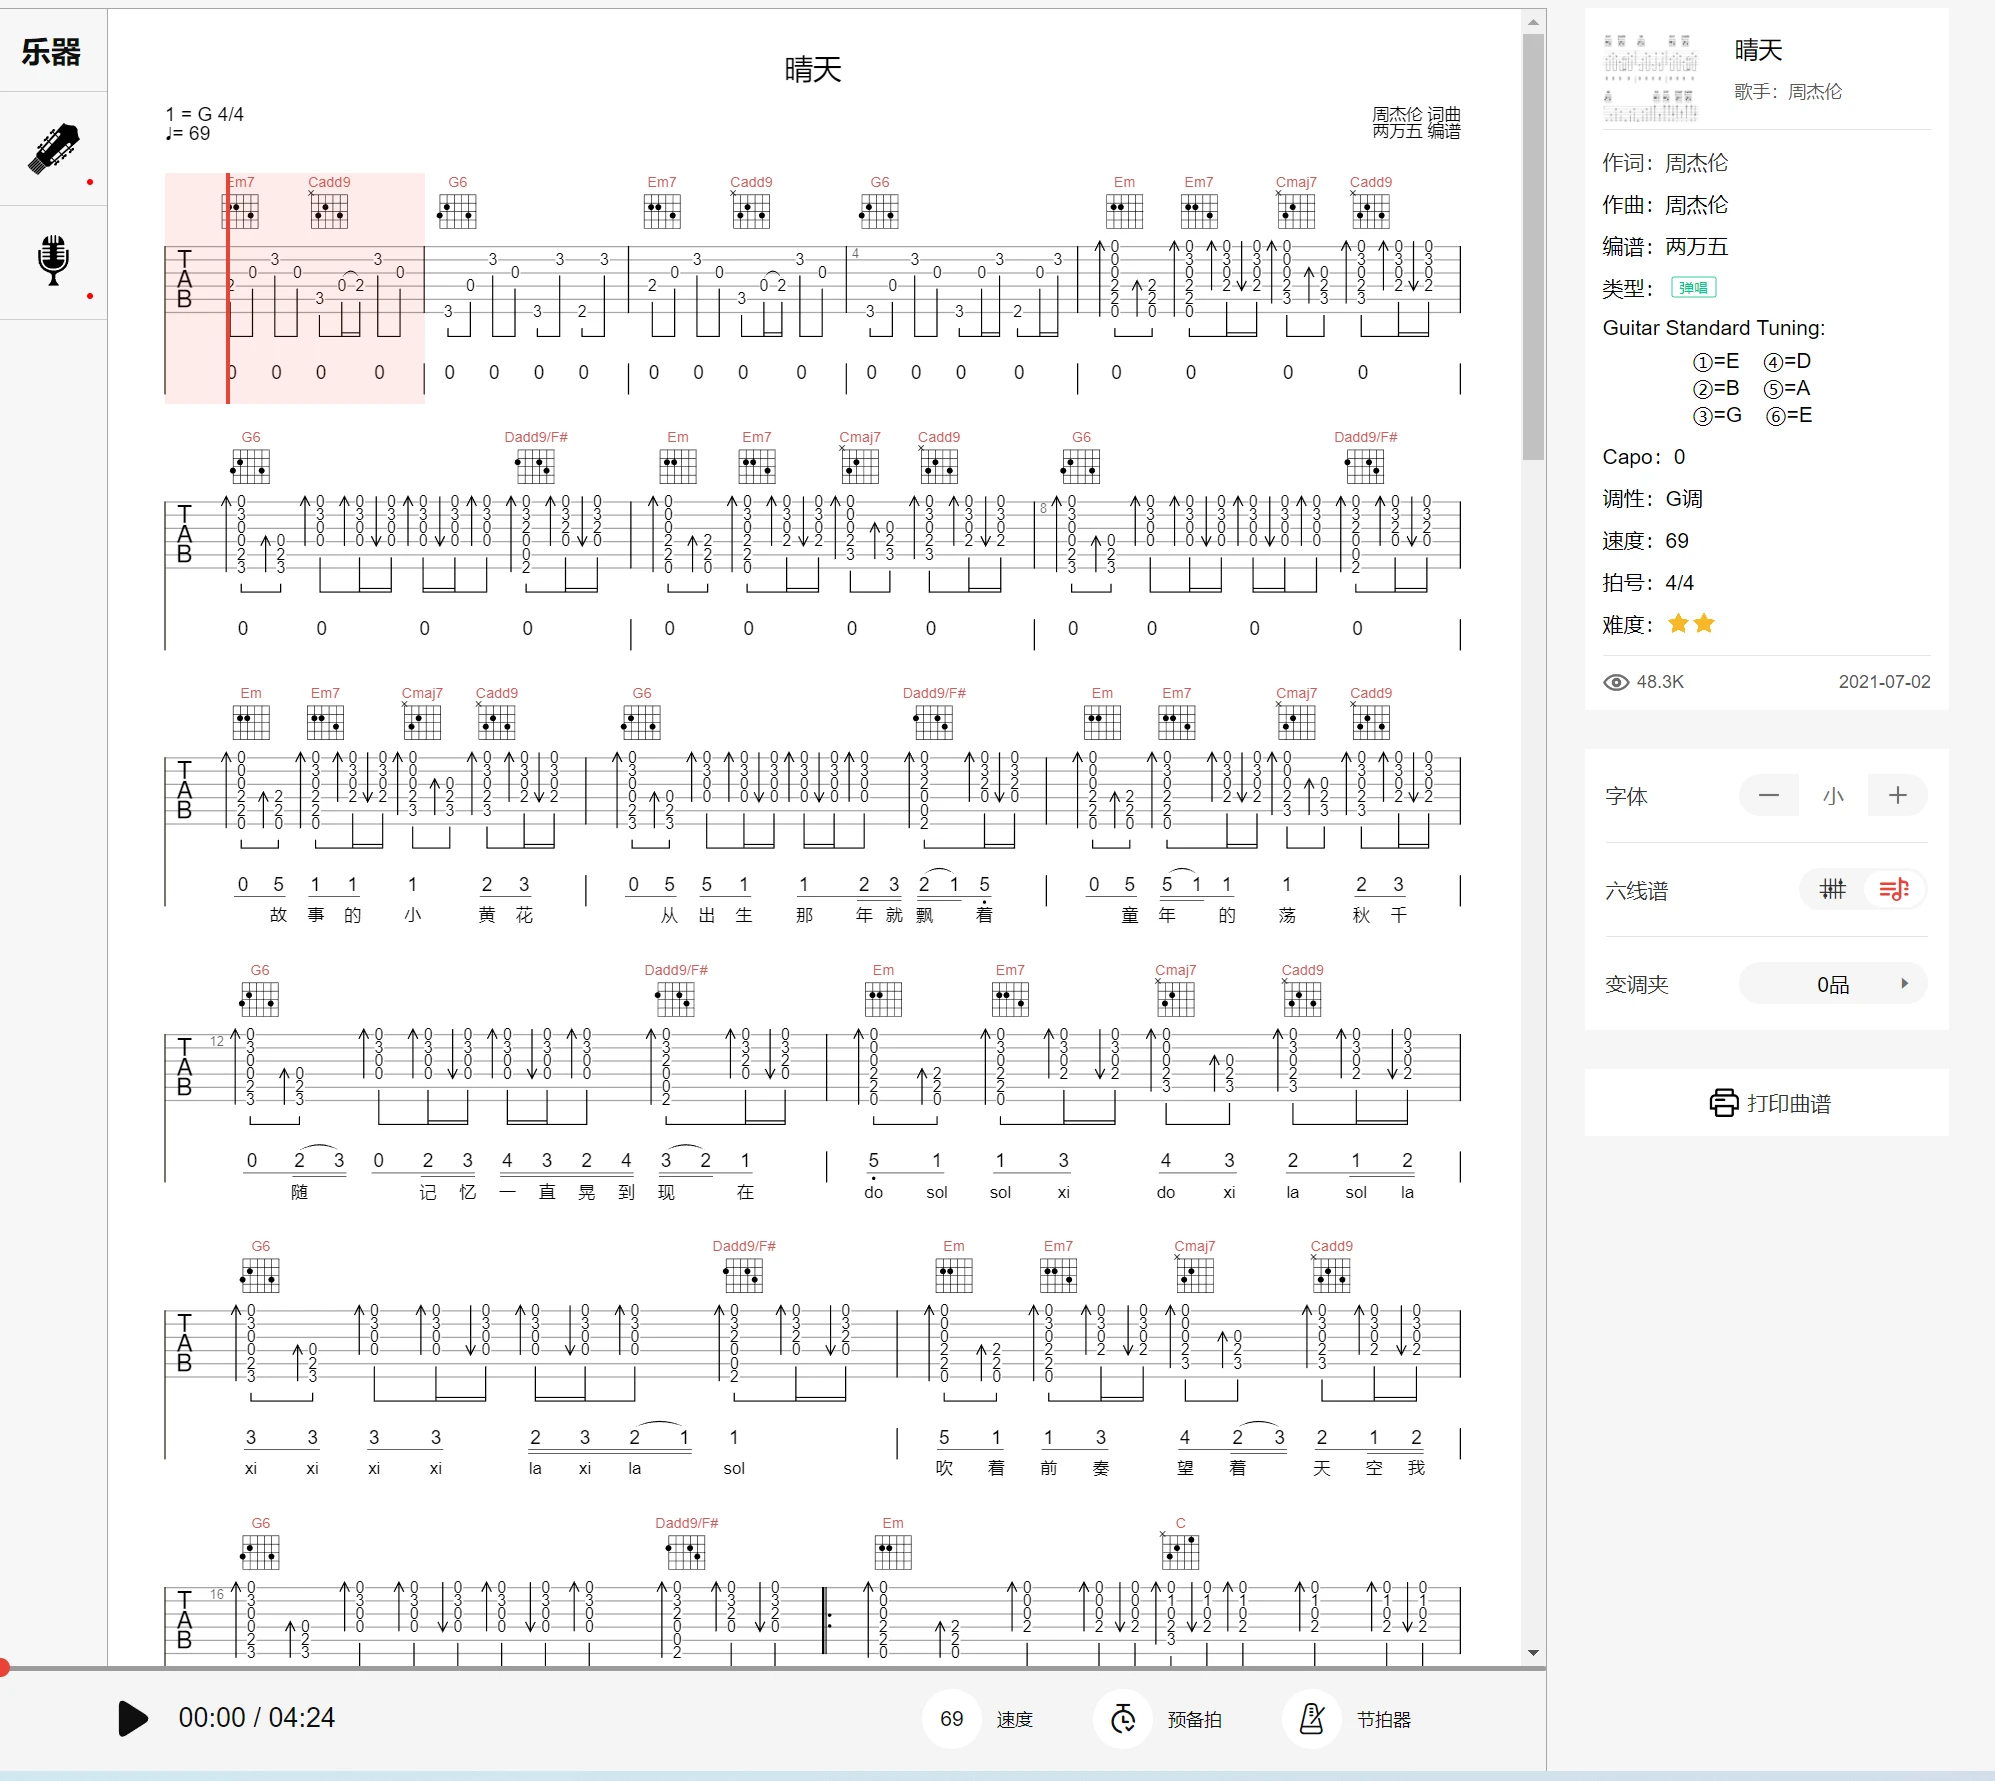
Task: Click the C chord diagram in last row
Action: pos(1180,1551)
